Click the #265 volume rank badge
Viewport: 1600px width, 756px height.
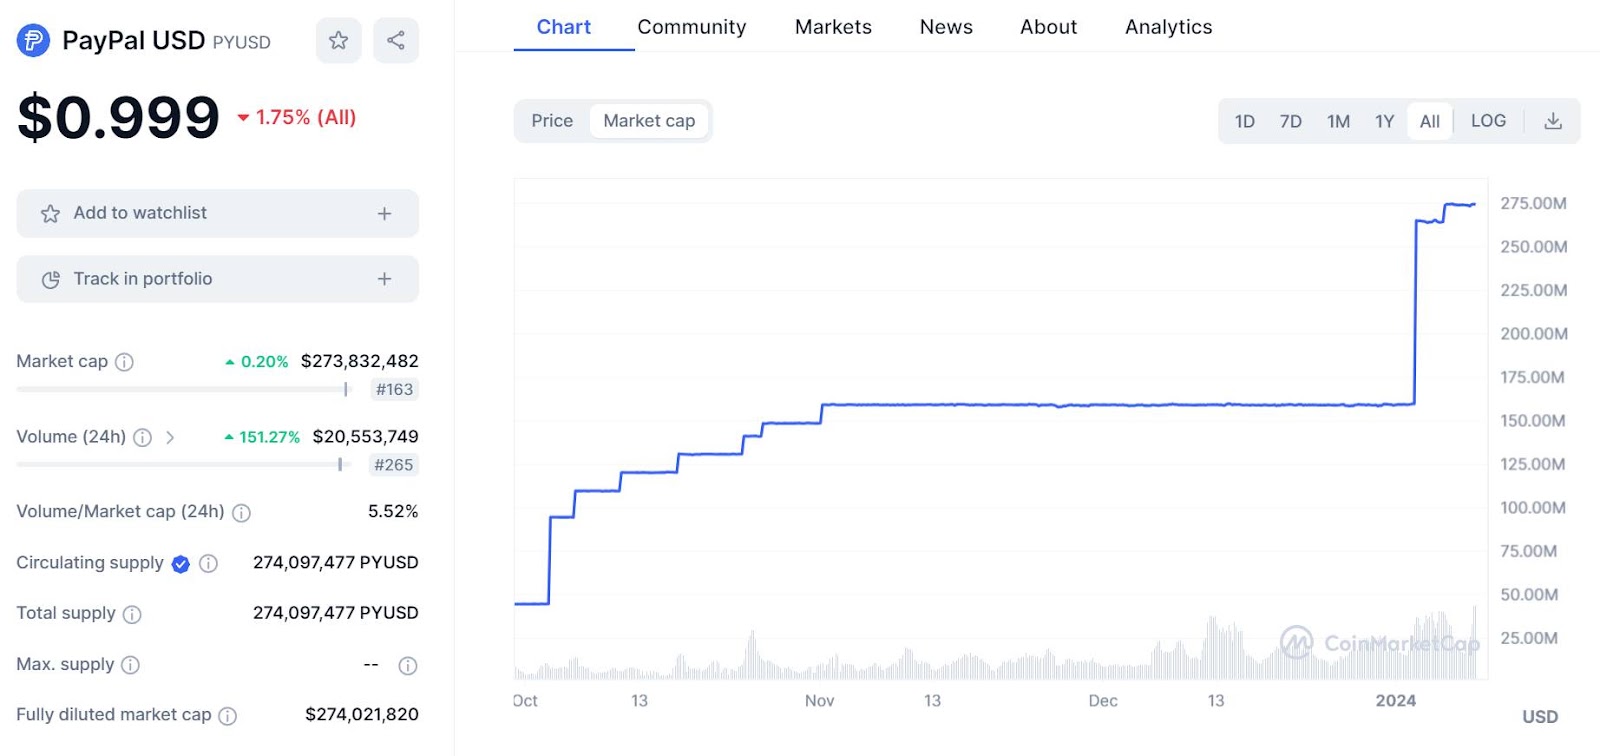tap(393, 465)
